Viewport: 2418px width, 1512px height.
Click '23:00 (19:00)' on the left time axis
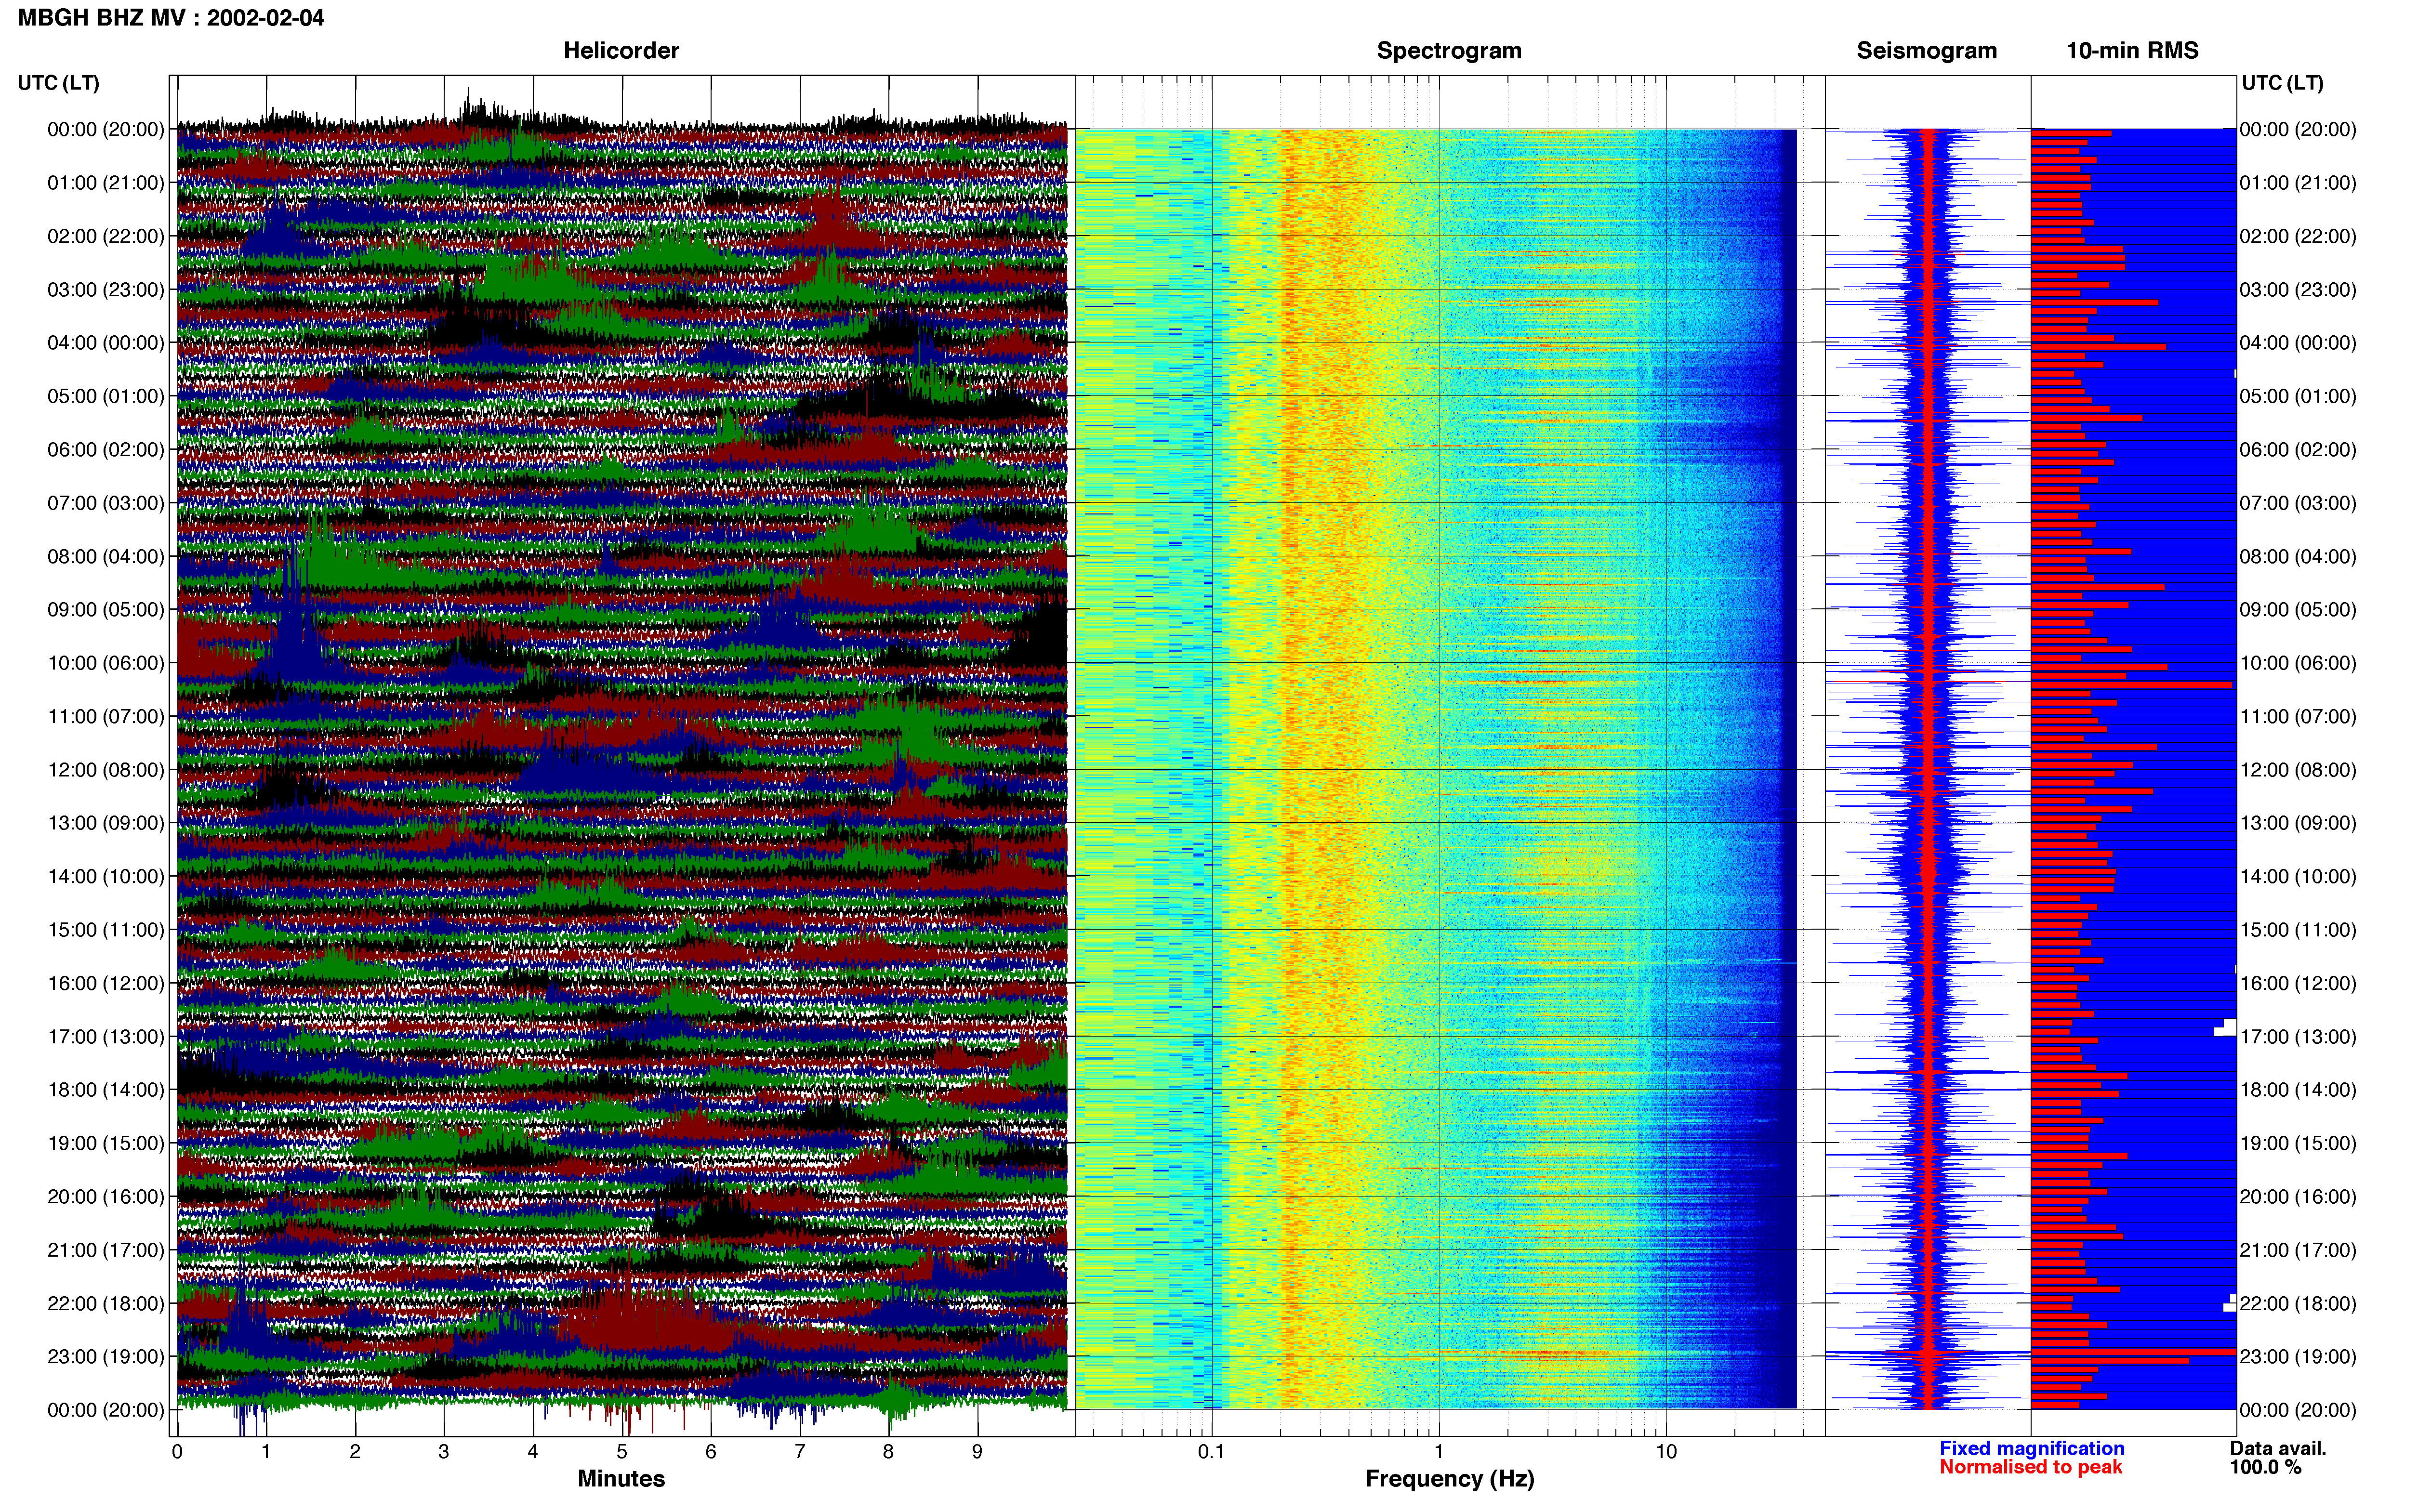[x=105, y=1356]
